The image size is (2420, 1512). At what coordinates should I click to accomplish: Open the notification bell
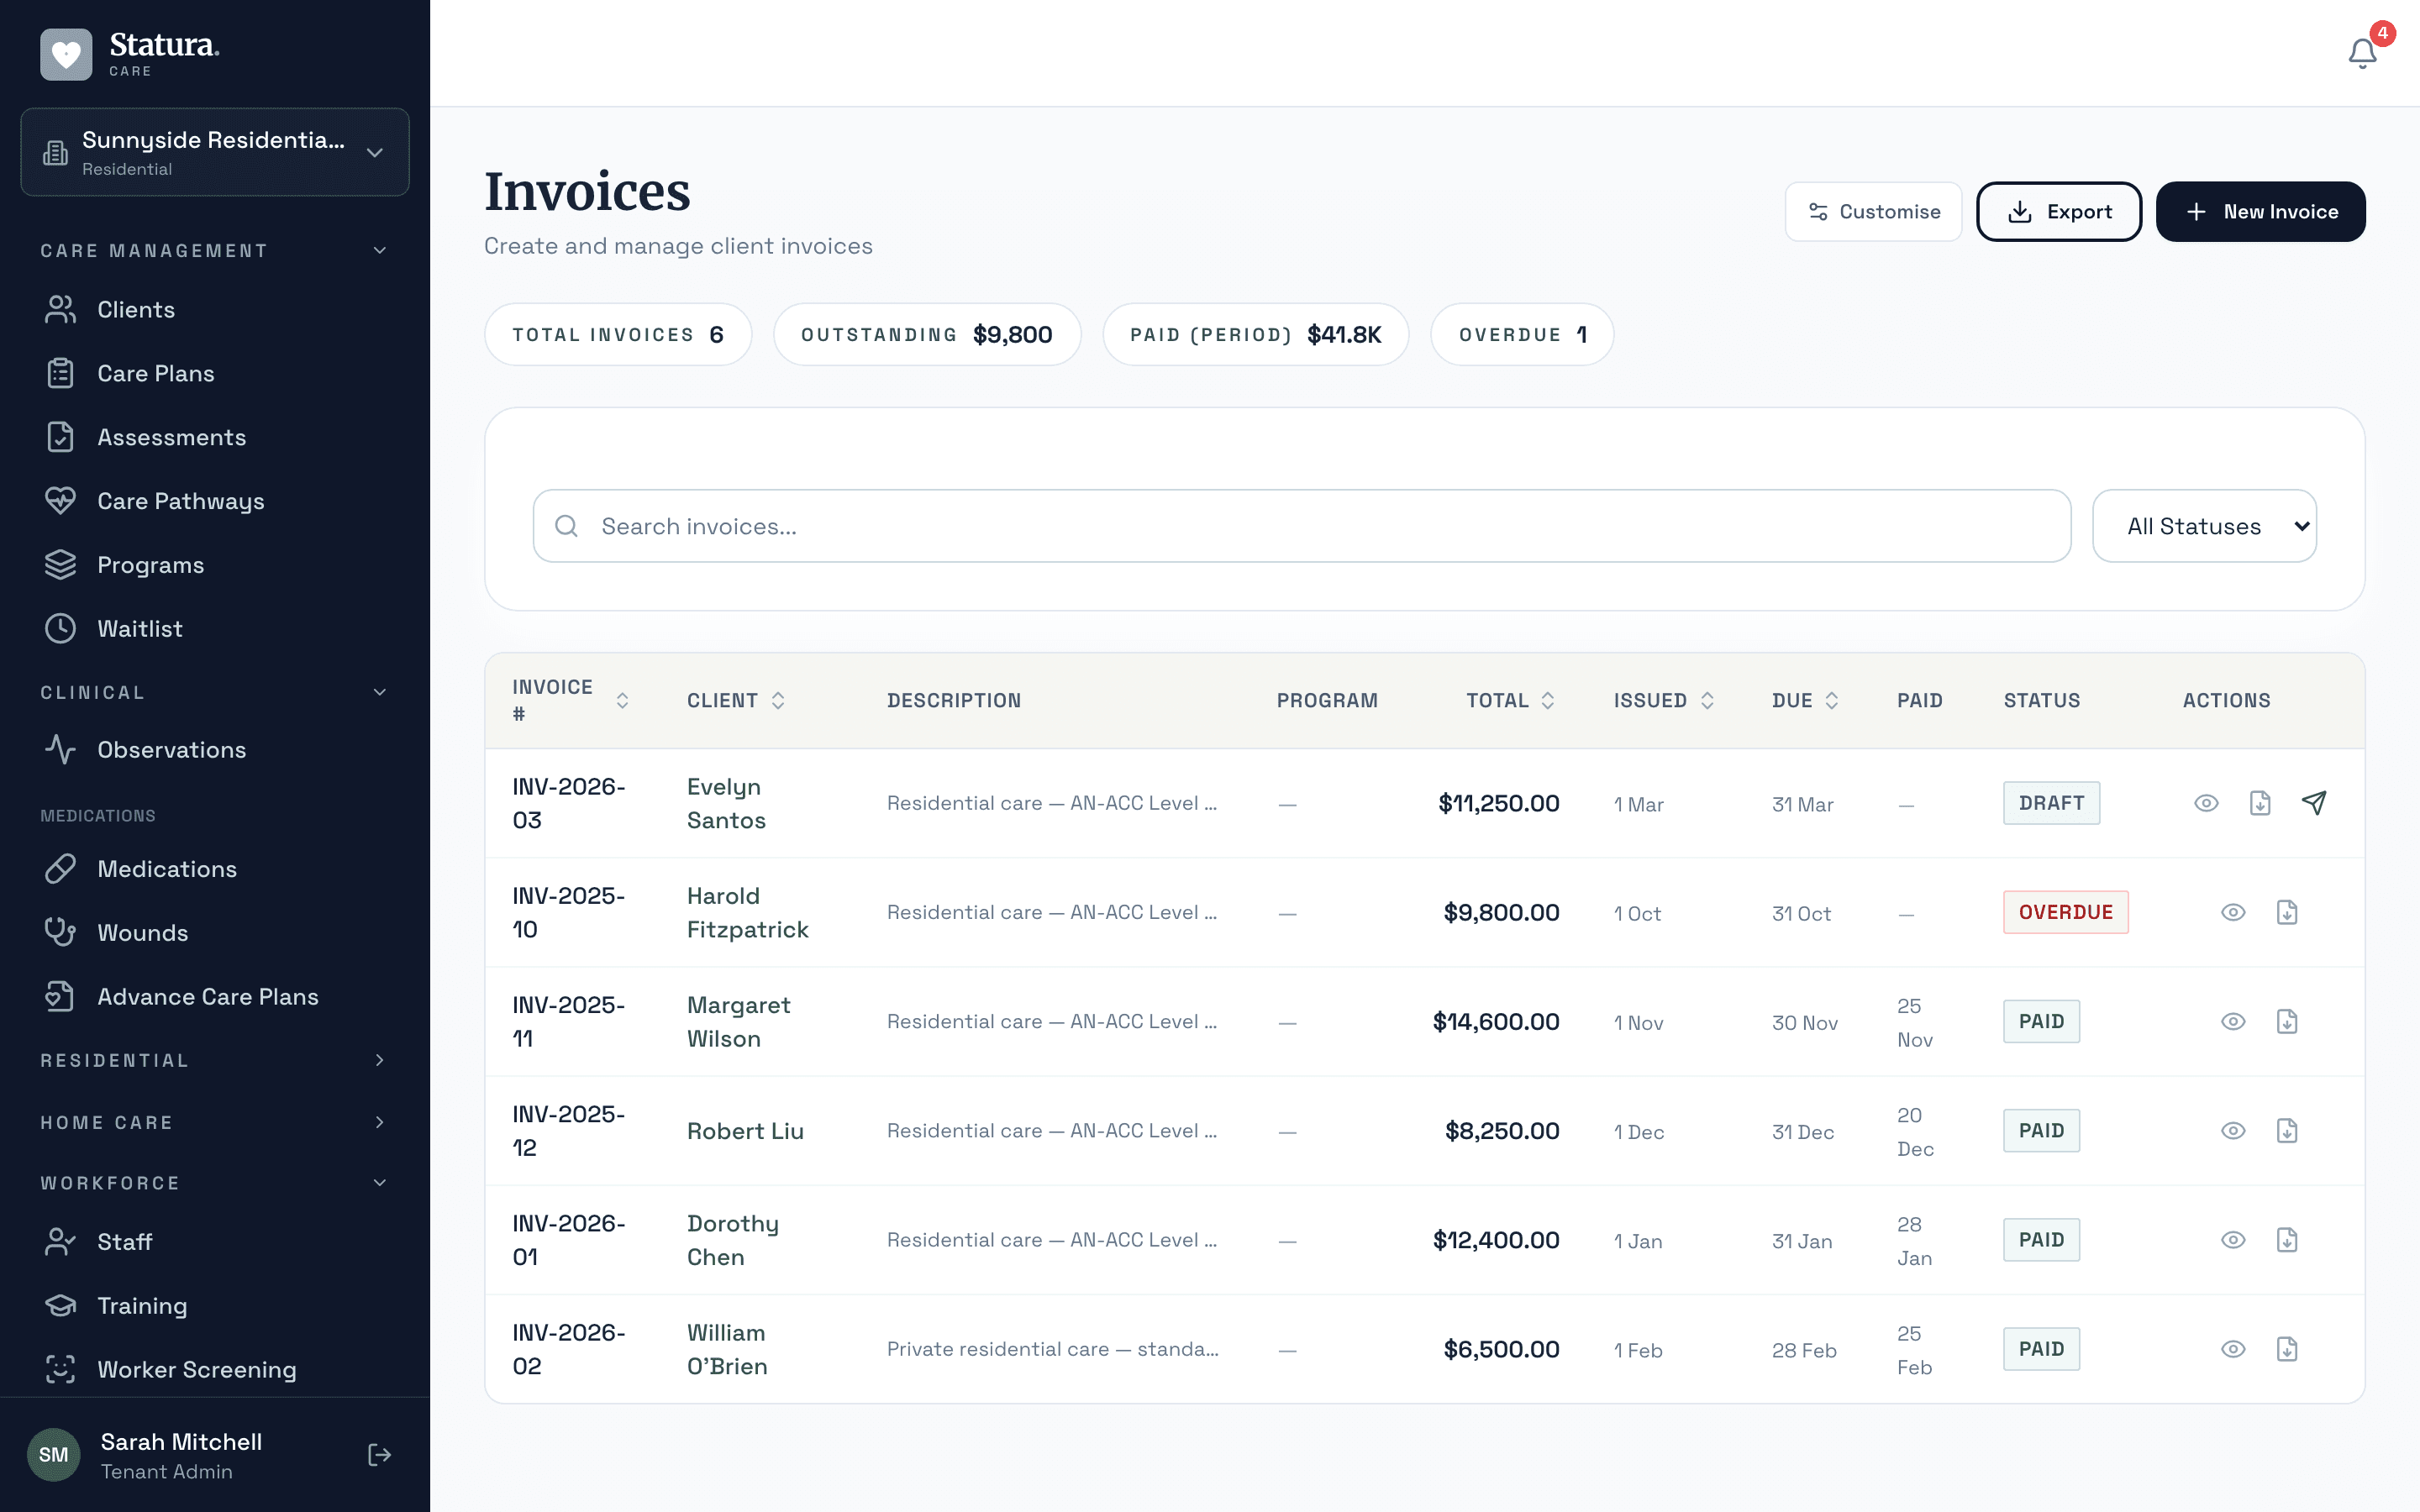[x=2361, y=53]
